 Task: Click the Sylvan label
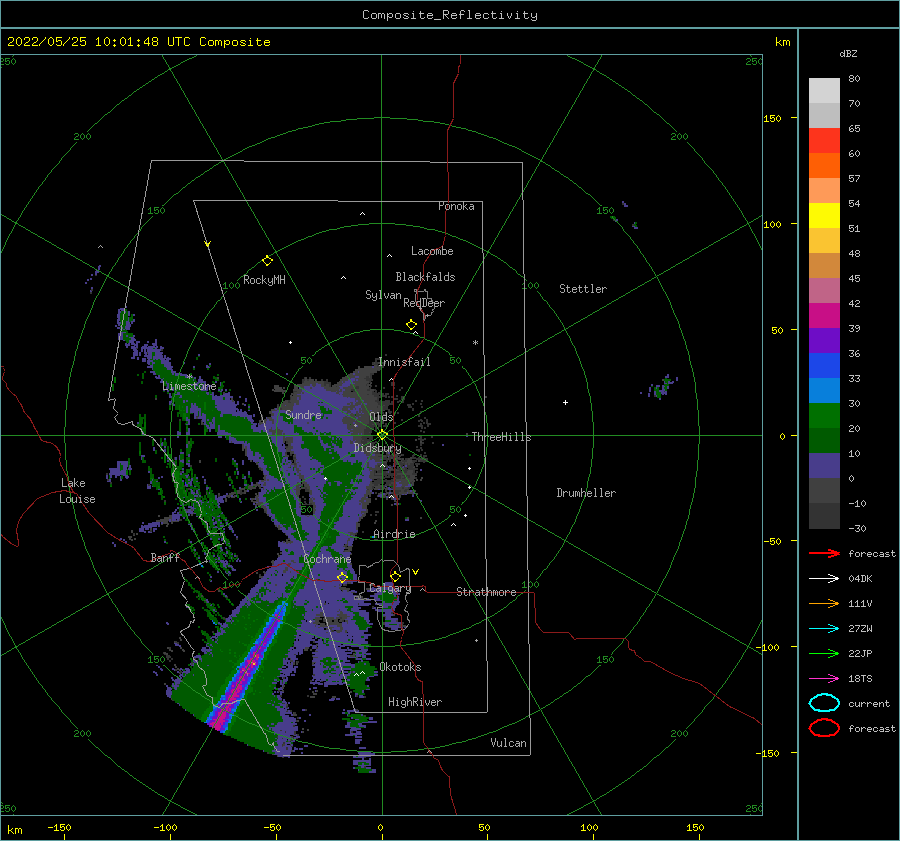point(383,295)
